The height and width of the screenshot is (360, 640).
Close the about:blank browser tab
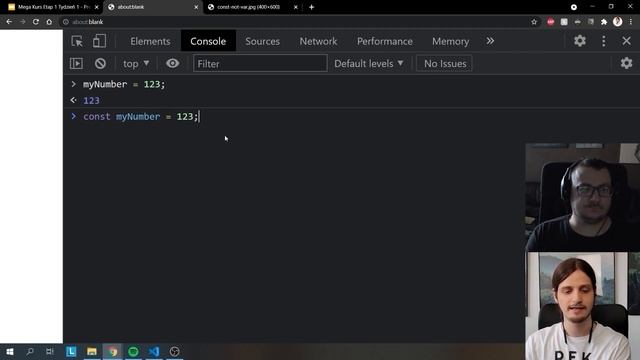coord(196,7)
